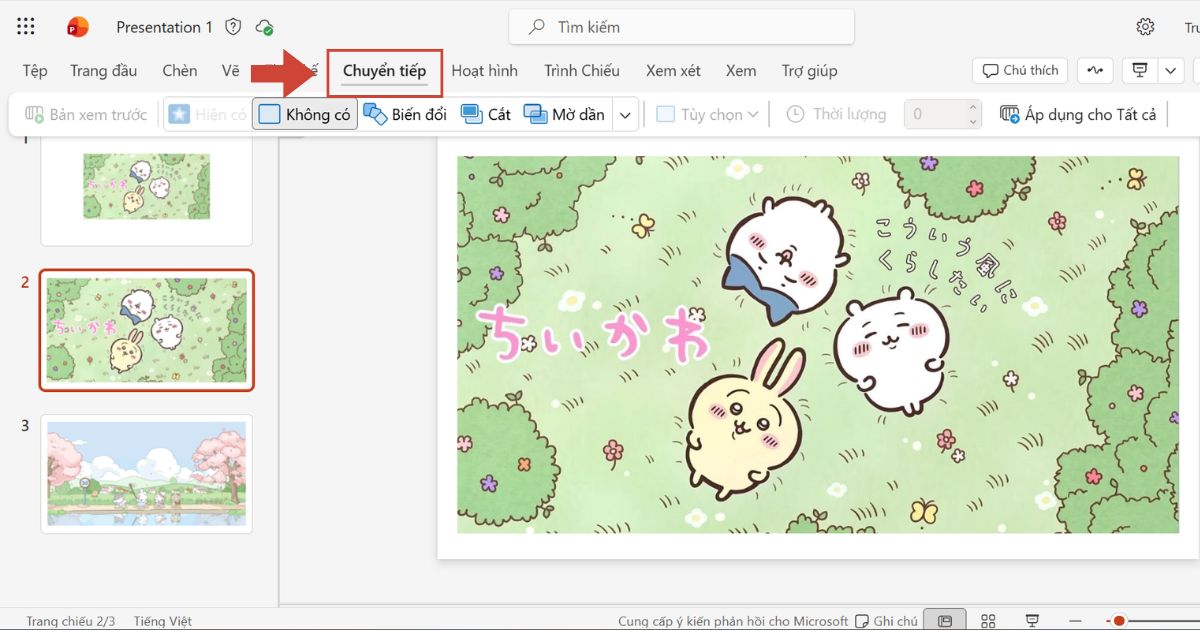Click the Áp dụng cho Tất cả button
This screenshot has width=1200, height=630.
pos(1078,114)
